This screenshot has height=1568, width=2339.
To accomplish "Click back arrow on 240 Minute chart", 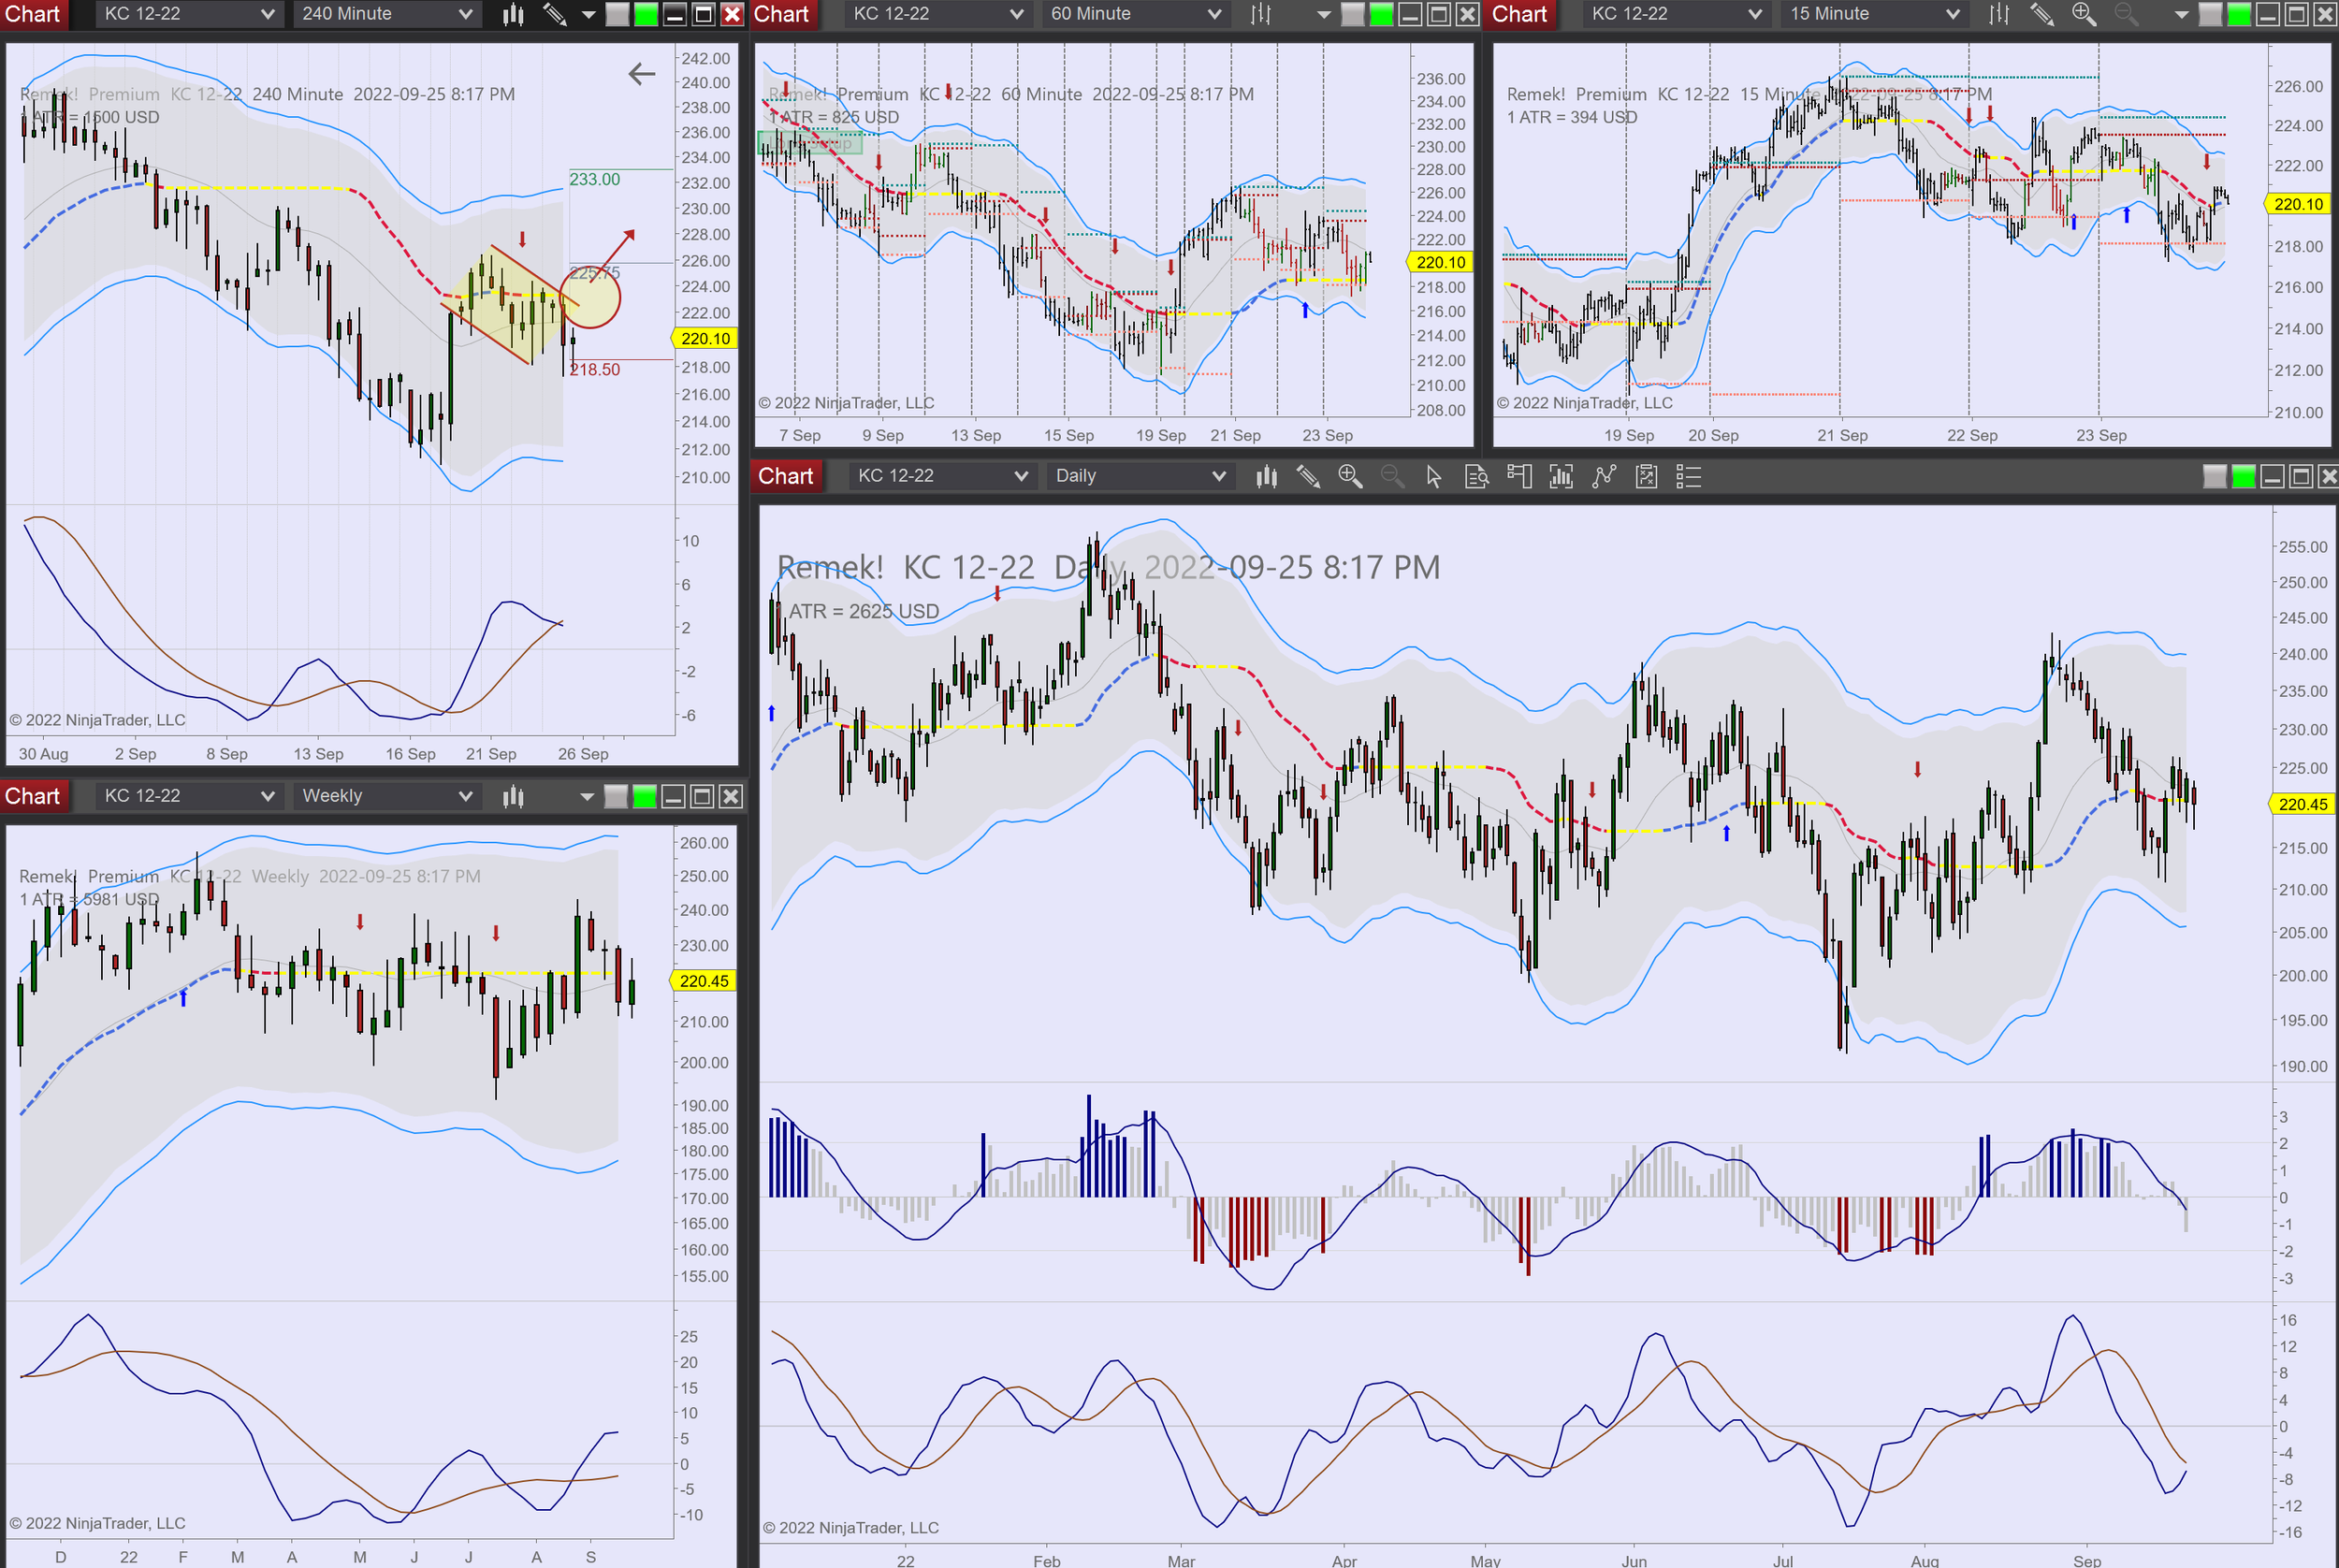I will 641,73.
